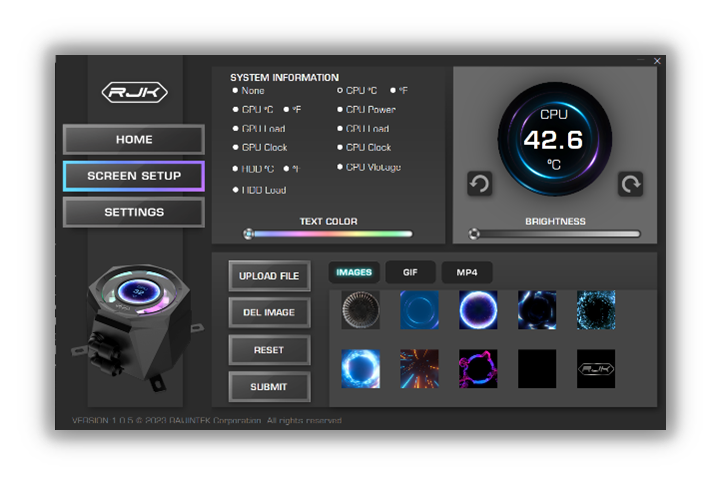The height and width of the screenshot is (485, 721).
Task: Click the rainbow text color slider
Action: 331,234
